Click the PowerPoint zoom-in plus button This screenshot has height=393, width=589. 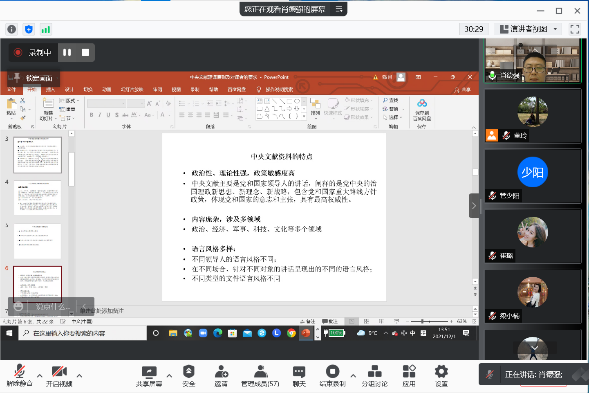pos(451,322)
